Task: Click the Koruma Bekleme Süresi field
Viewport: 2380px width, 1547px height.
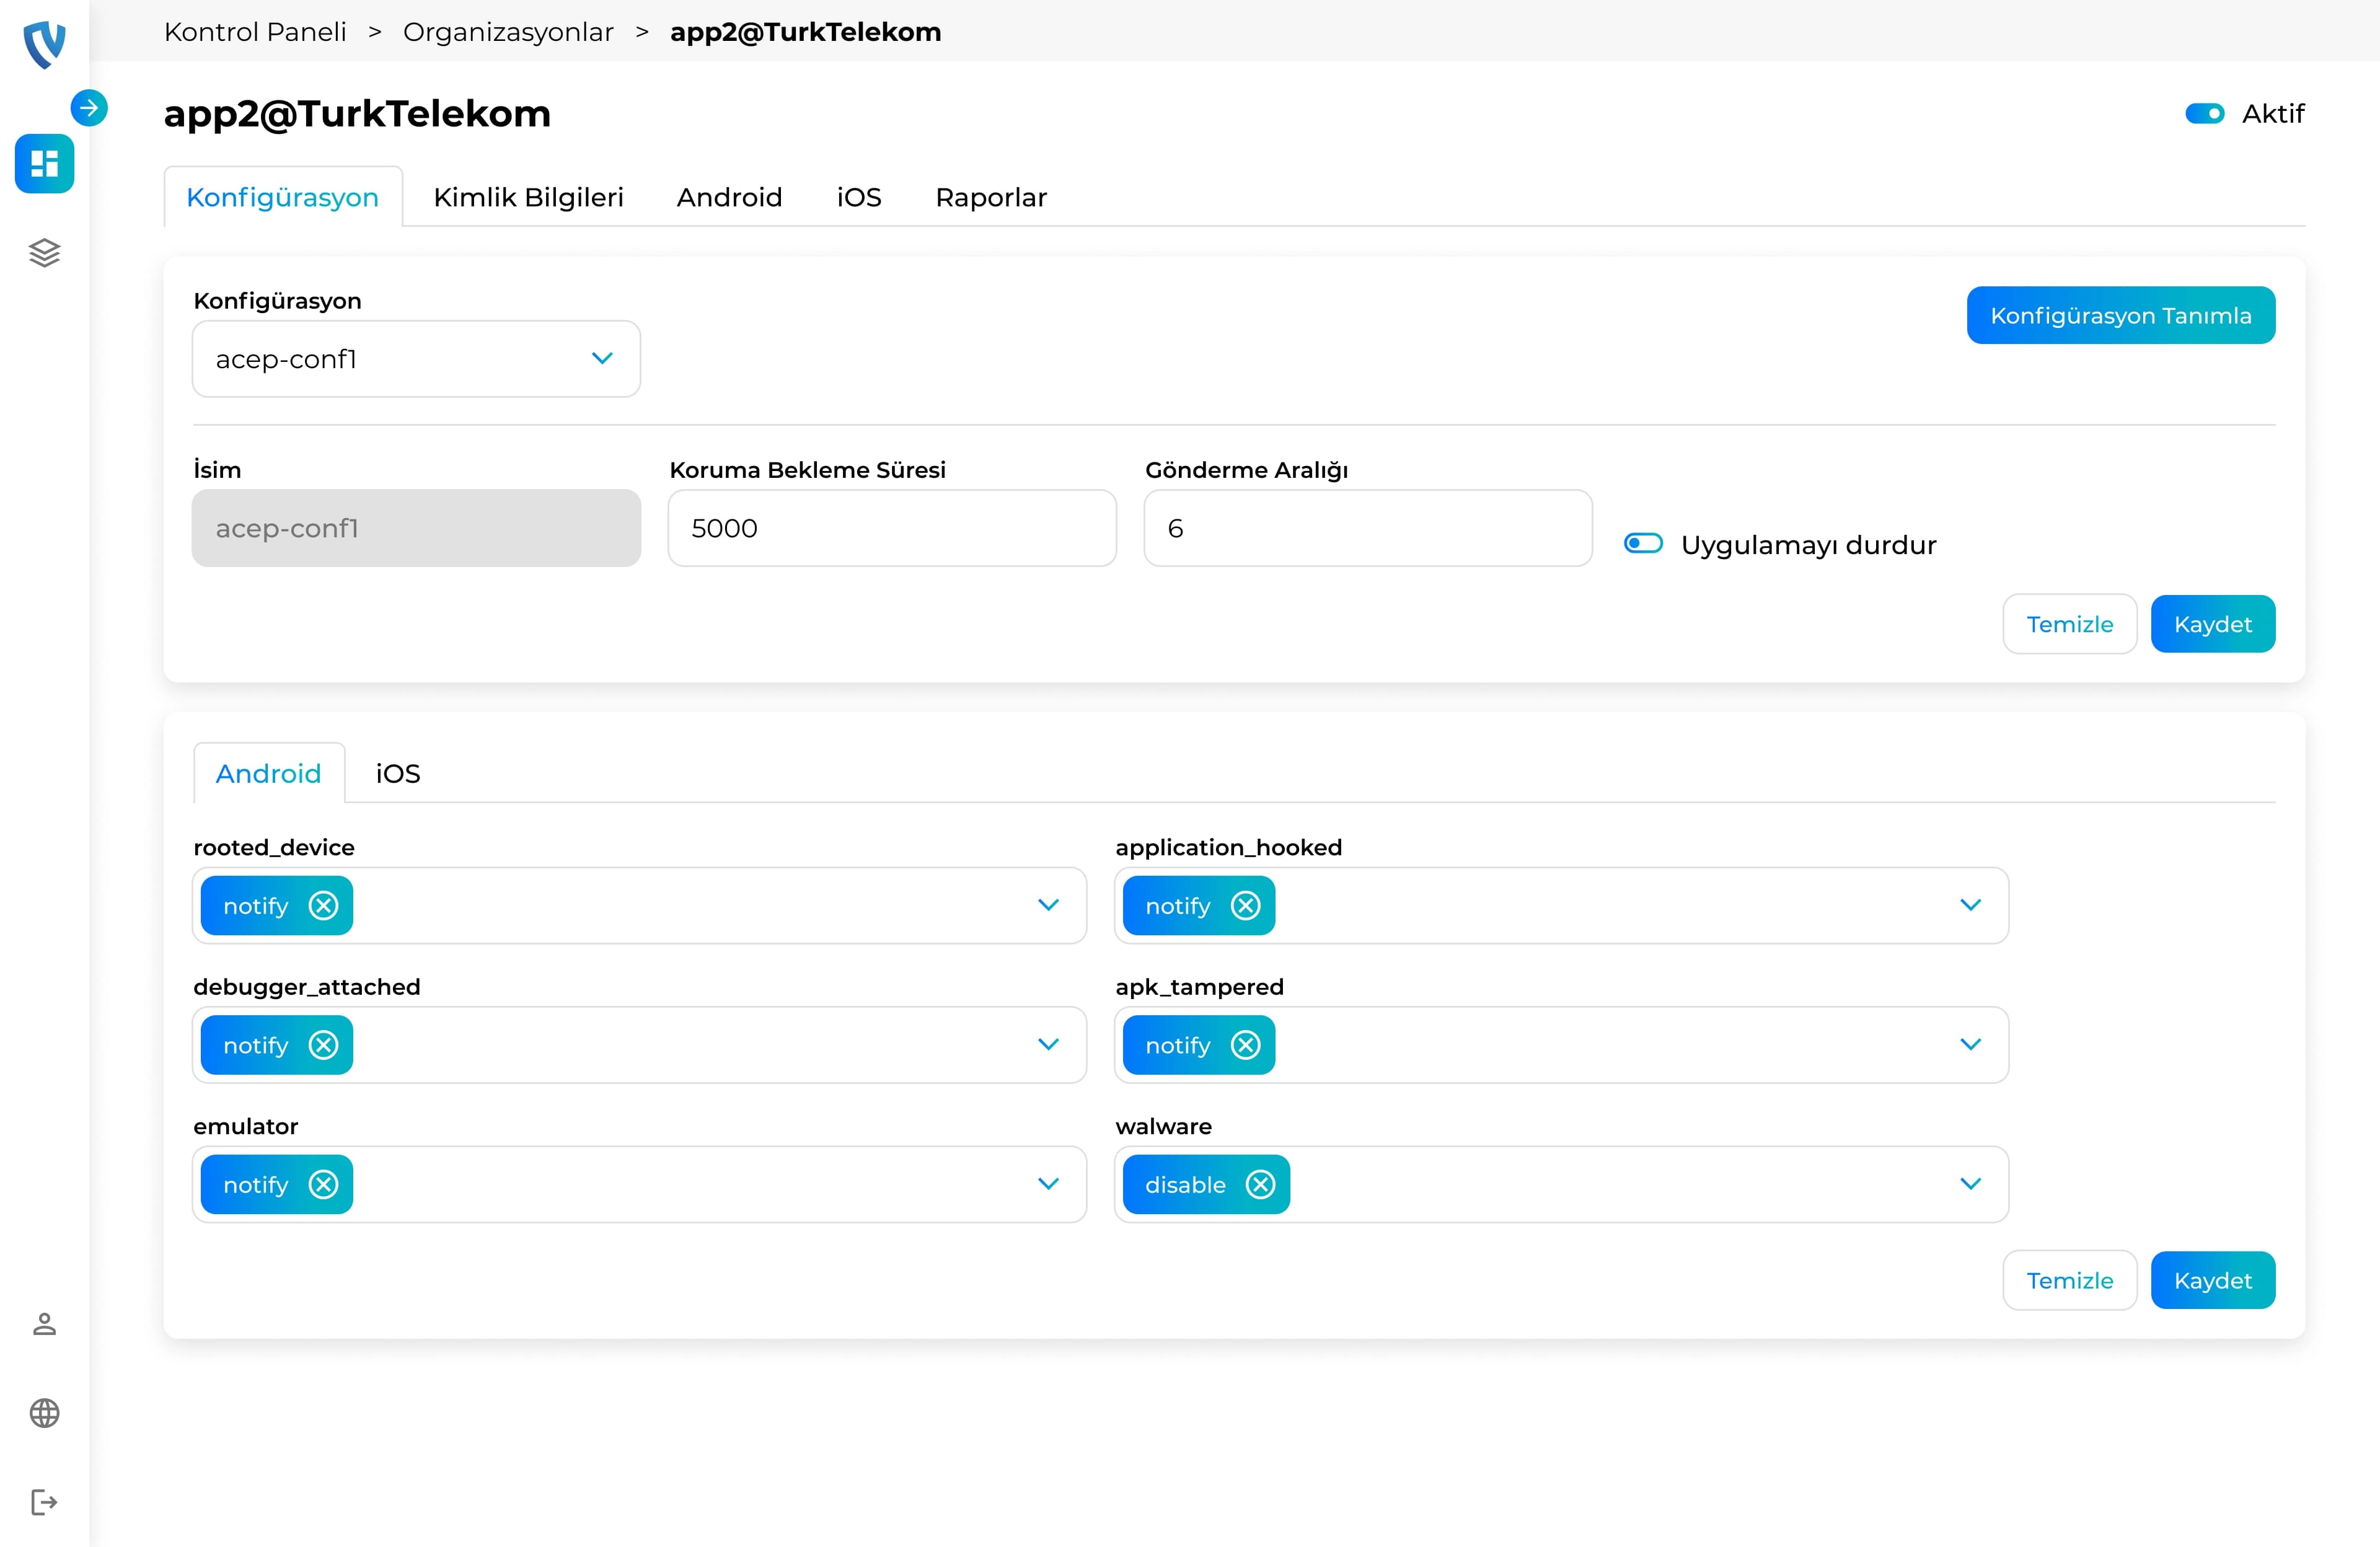Action: point(892,528)
